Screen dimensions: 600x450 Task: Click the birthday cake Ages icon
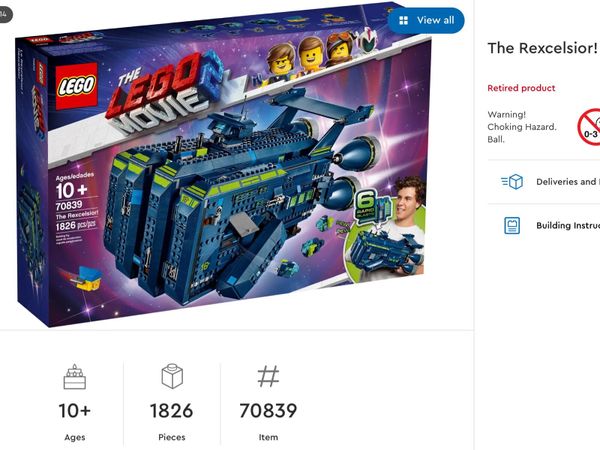pos(75,377)
